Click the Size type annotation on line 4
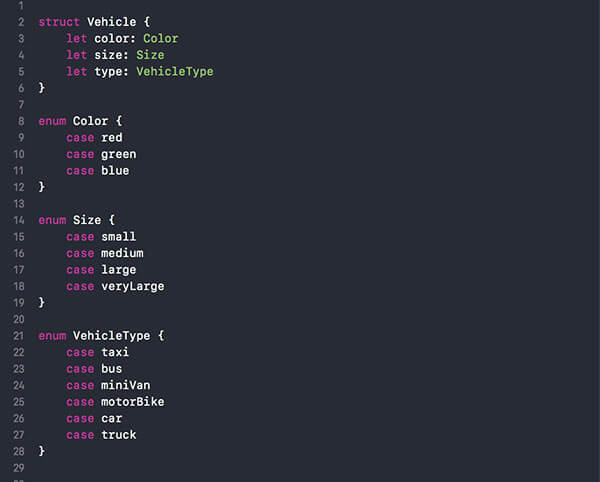The height and width of the screenshot is (482, 600). (150, 55)
